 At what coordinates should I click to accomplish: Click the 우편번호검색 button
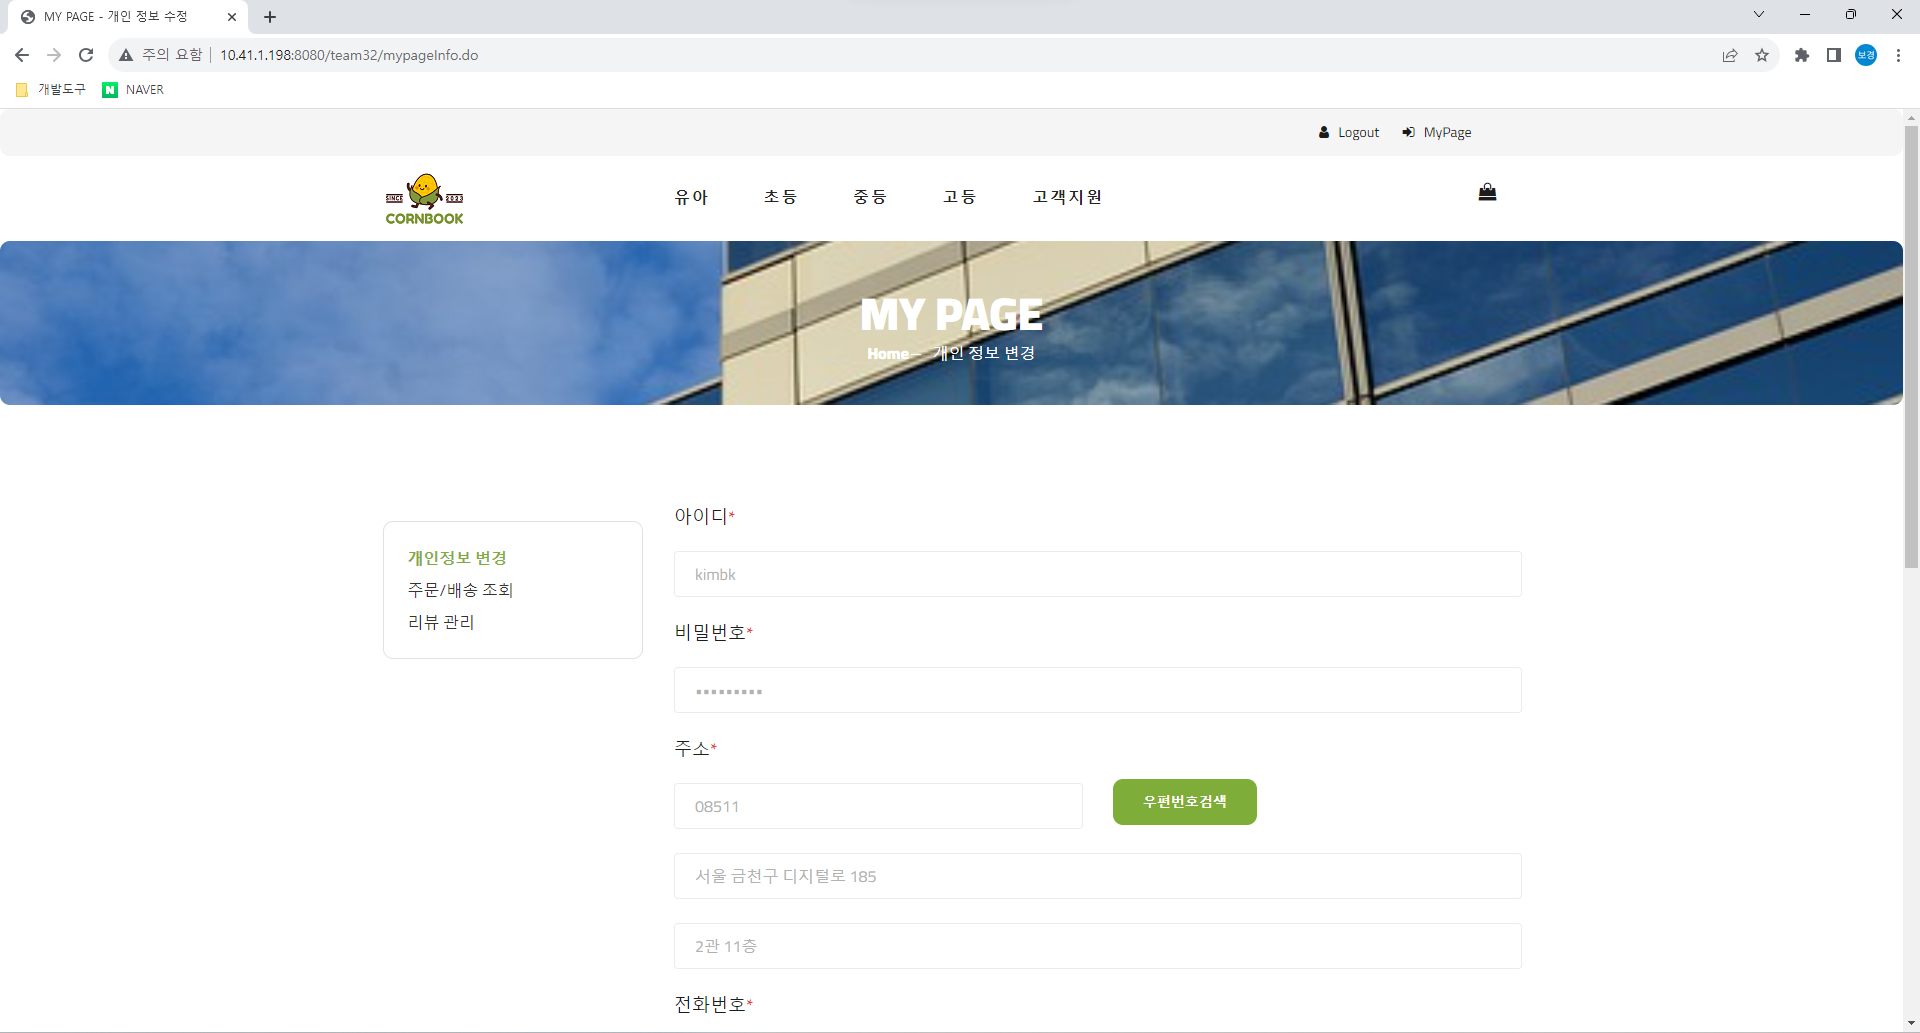point(1184,801)
